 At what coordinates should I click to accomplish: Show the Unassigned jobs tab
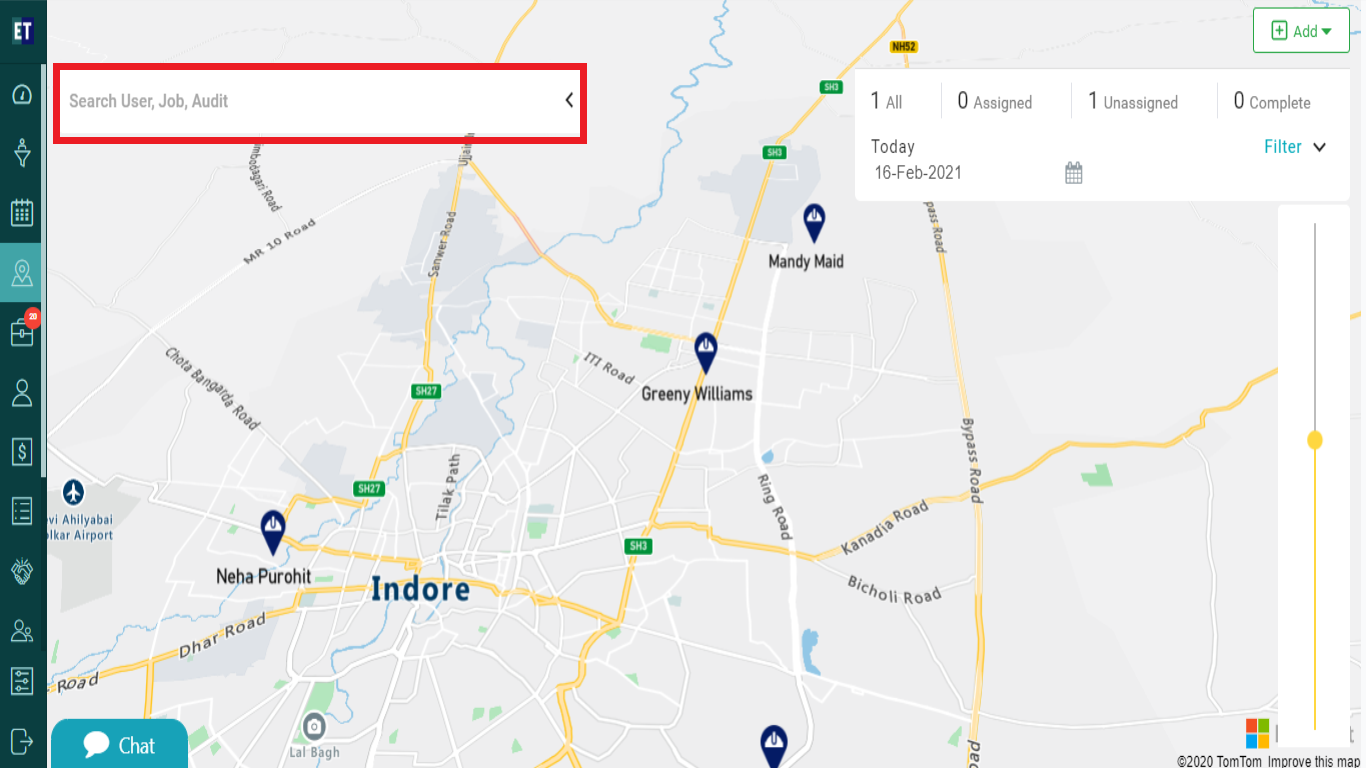(1133, 102)
